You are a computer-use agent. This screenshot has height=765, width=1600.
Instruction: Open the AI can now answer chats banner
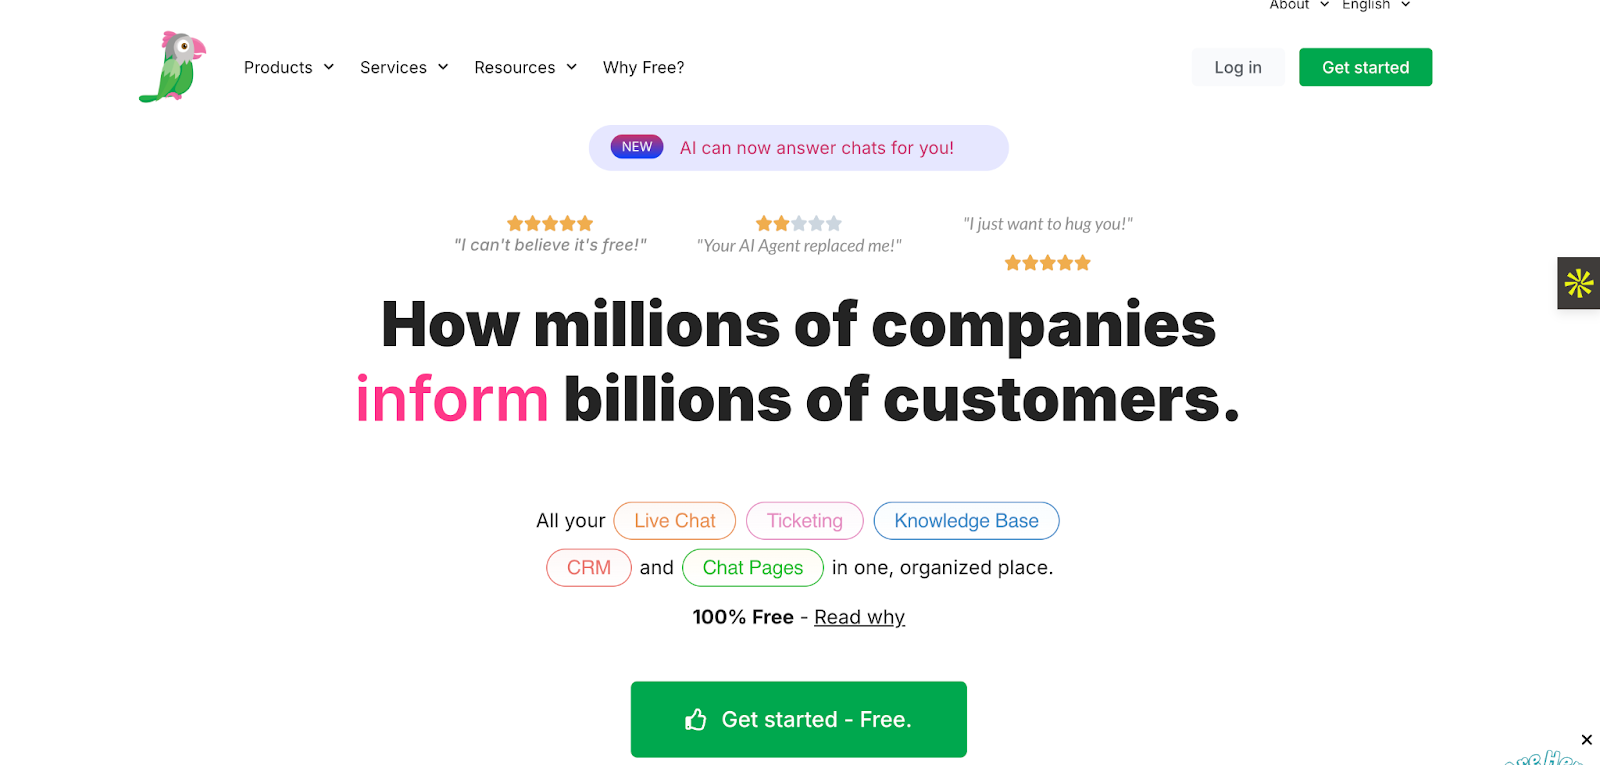click(x=816, y=148)
